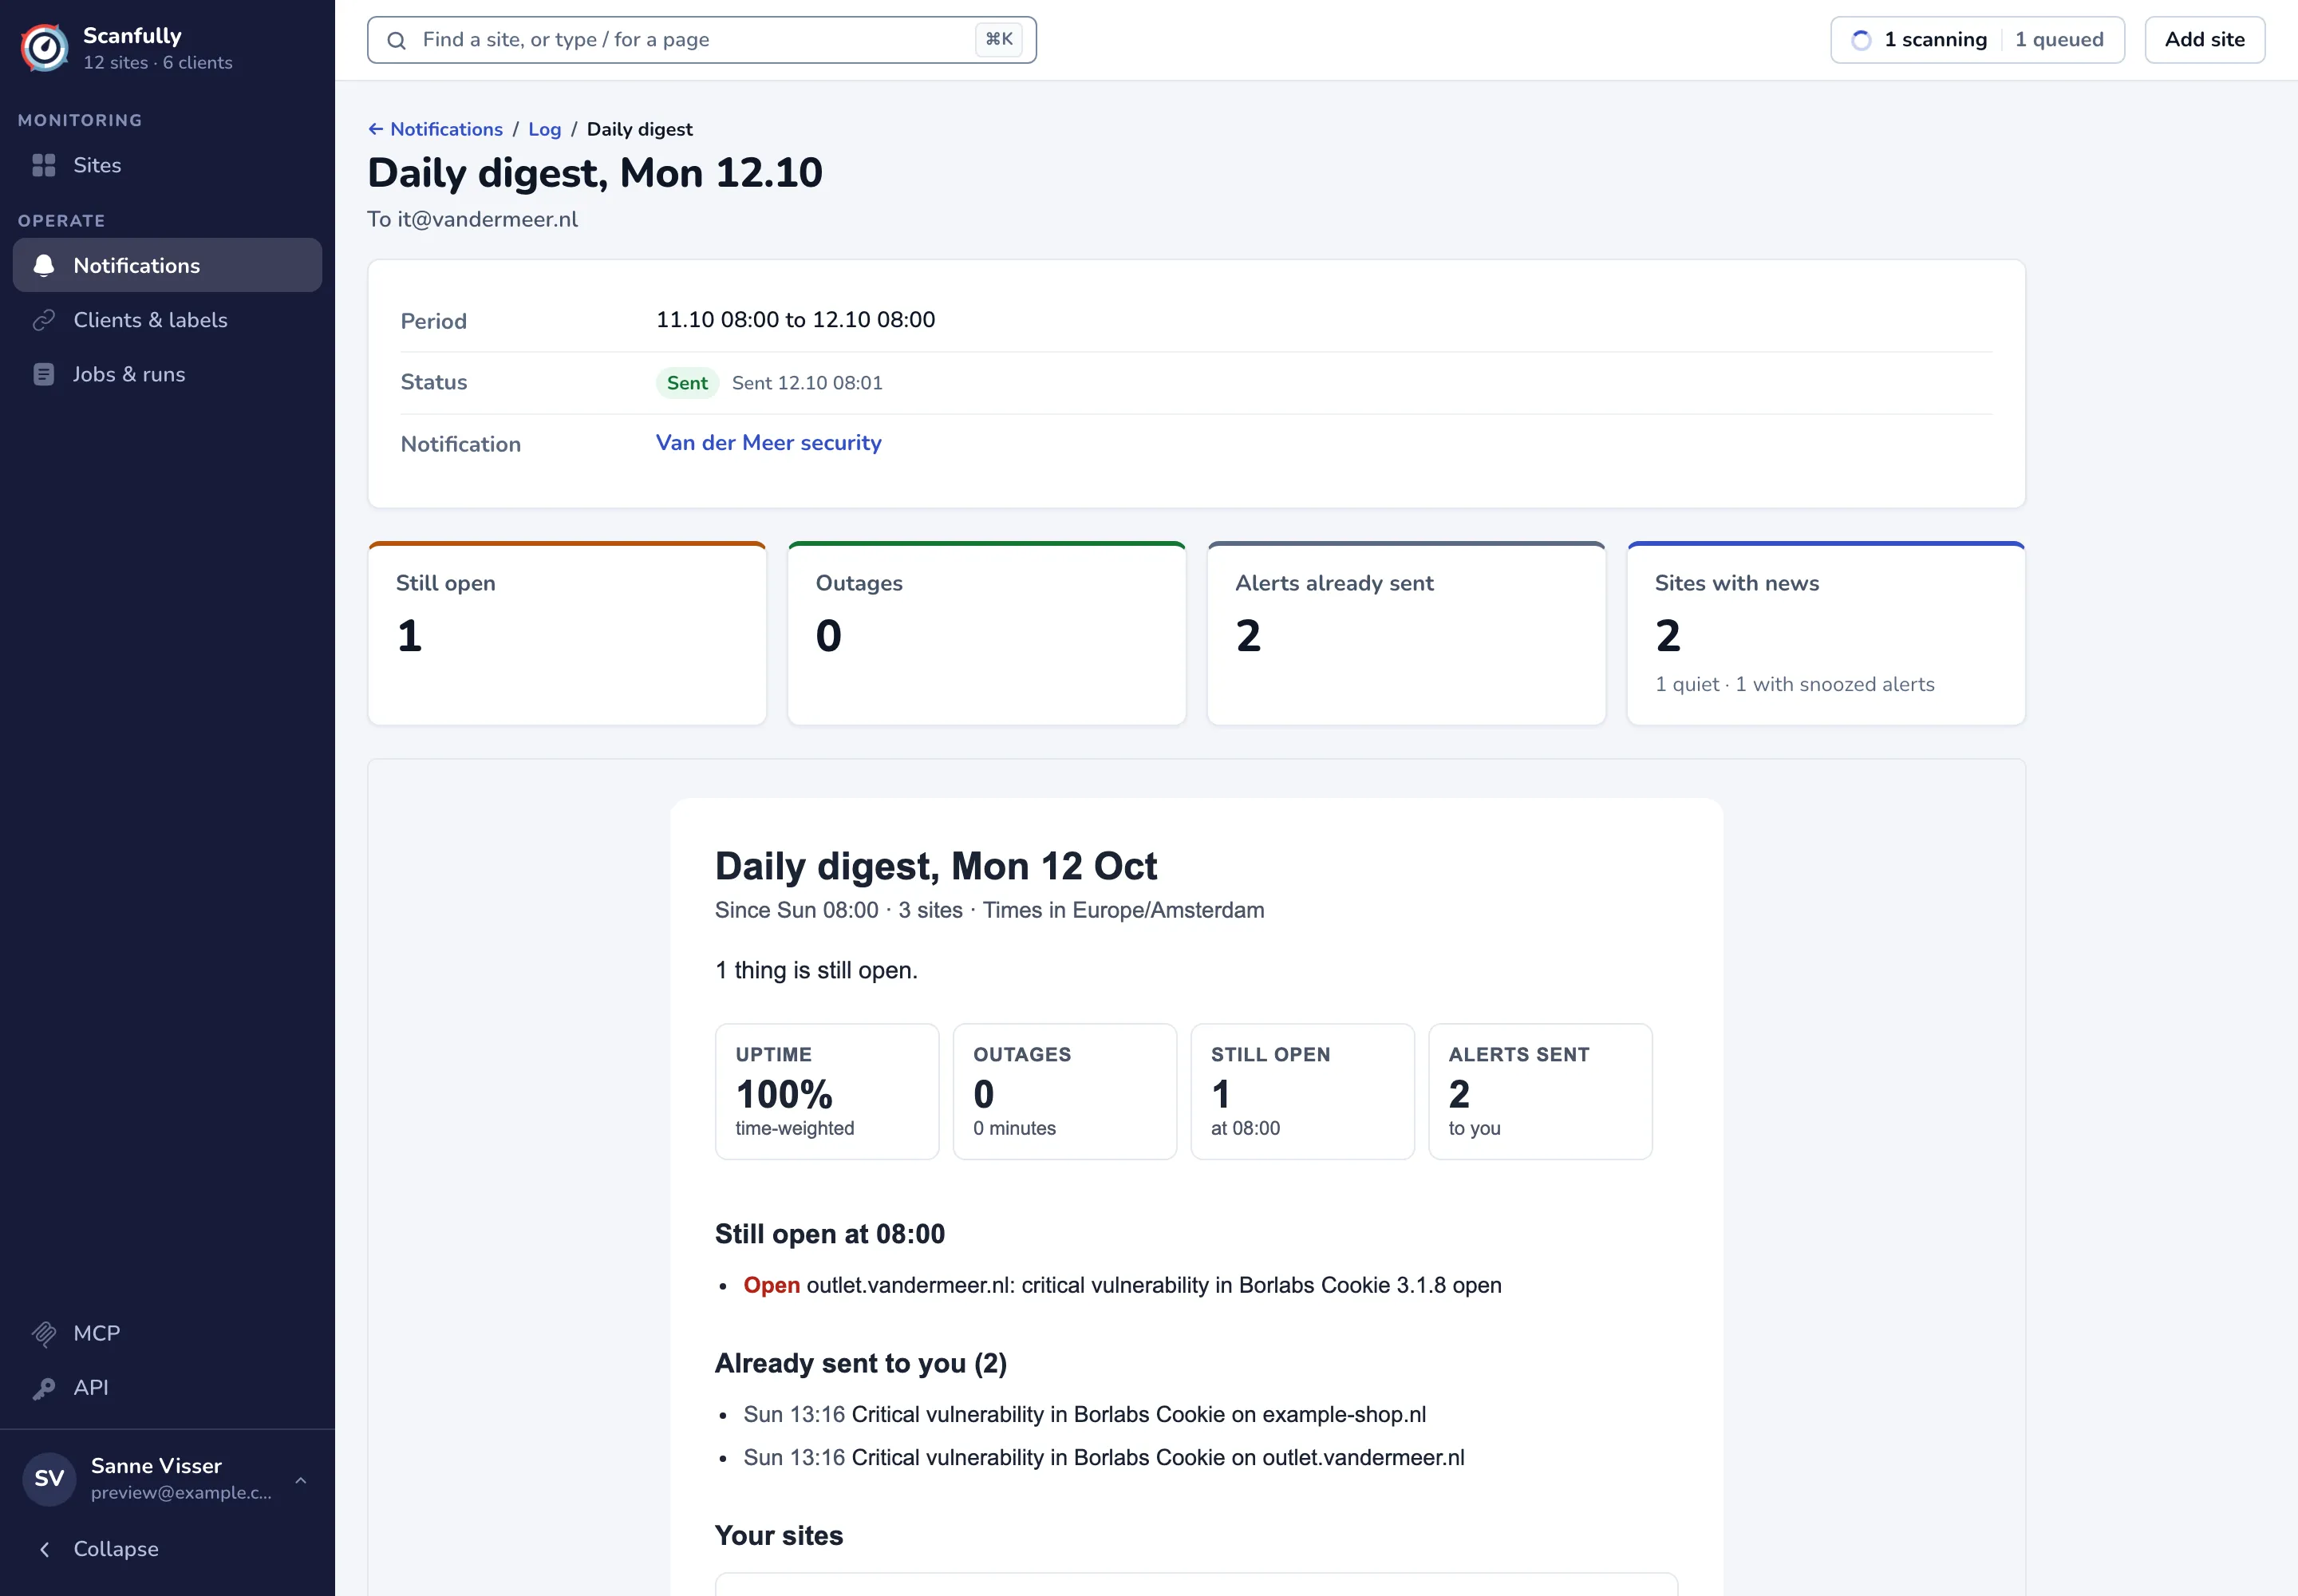Click the Add site button
2298x1596 pixels.
[x=2204, y=40]
